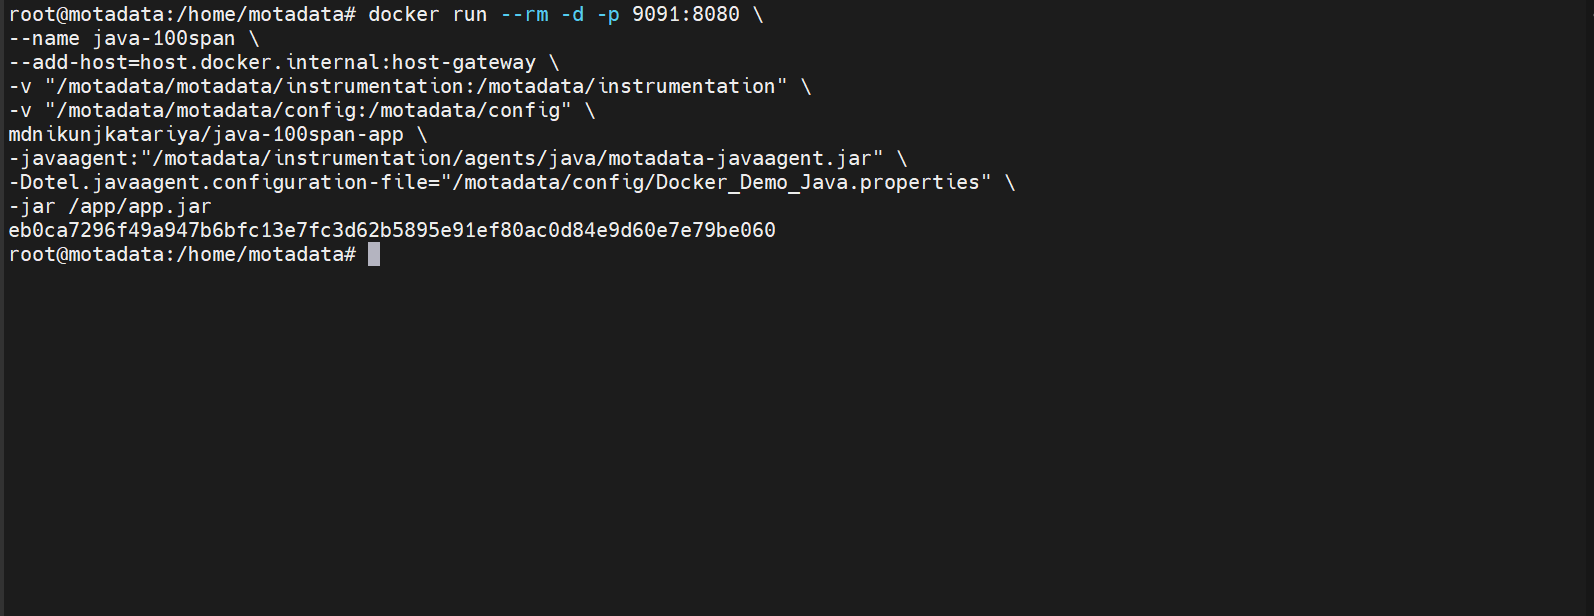
Task: Click the '-jar /app/app.jar' line
Action: pyautogui.click(x=110, y=206)
